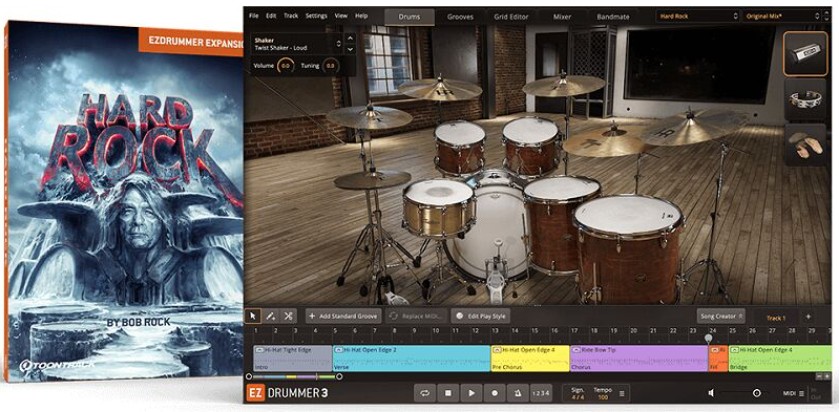Screen dimensions: 839x412
Task: Select the arrow pointer tool
Action: (x=253, y=316)
